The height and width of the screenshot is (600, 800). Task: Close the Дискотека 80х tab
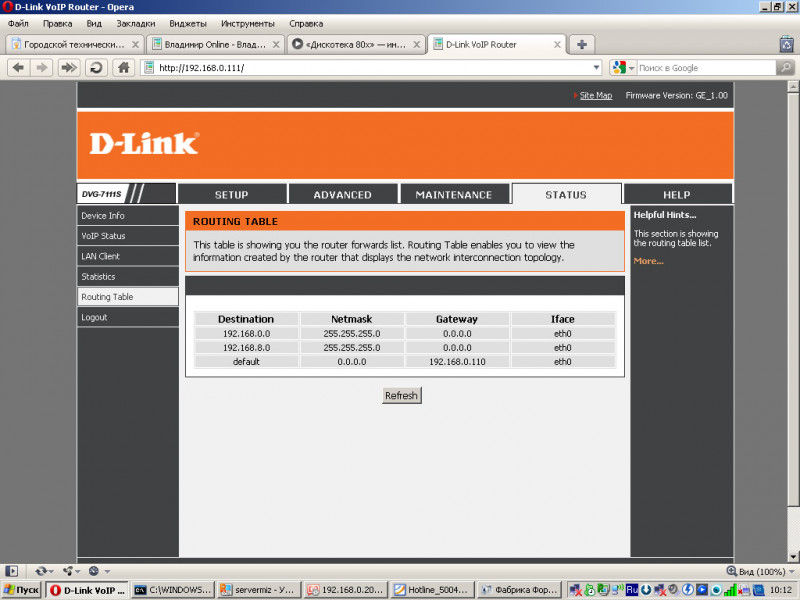coord(417,44)
